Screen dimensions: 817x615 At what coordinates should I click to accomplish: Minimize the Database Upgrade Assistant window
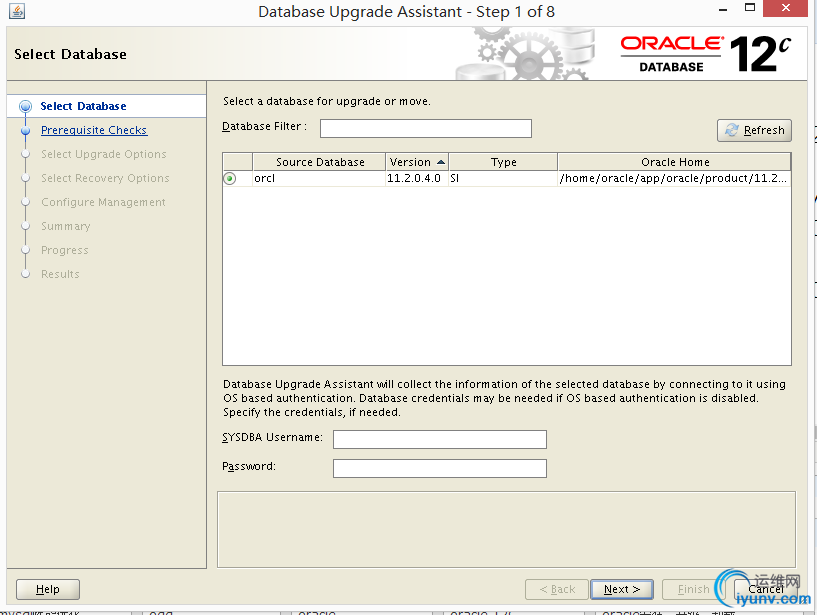coord(723,9)
